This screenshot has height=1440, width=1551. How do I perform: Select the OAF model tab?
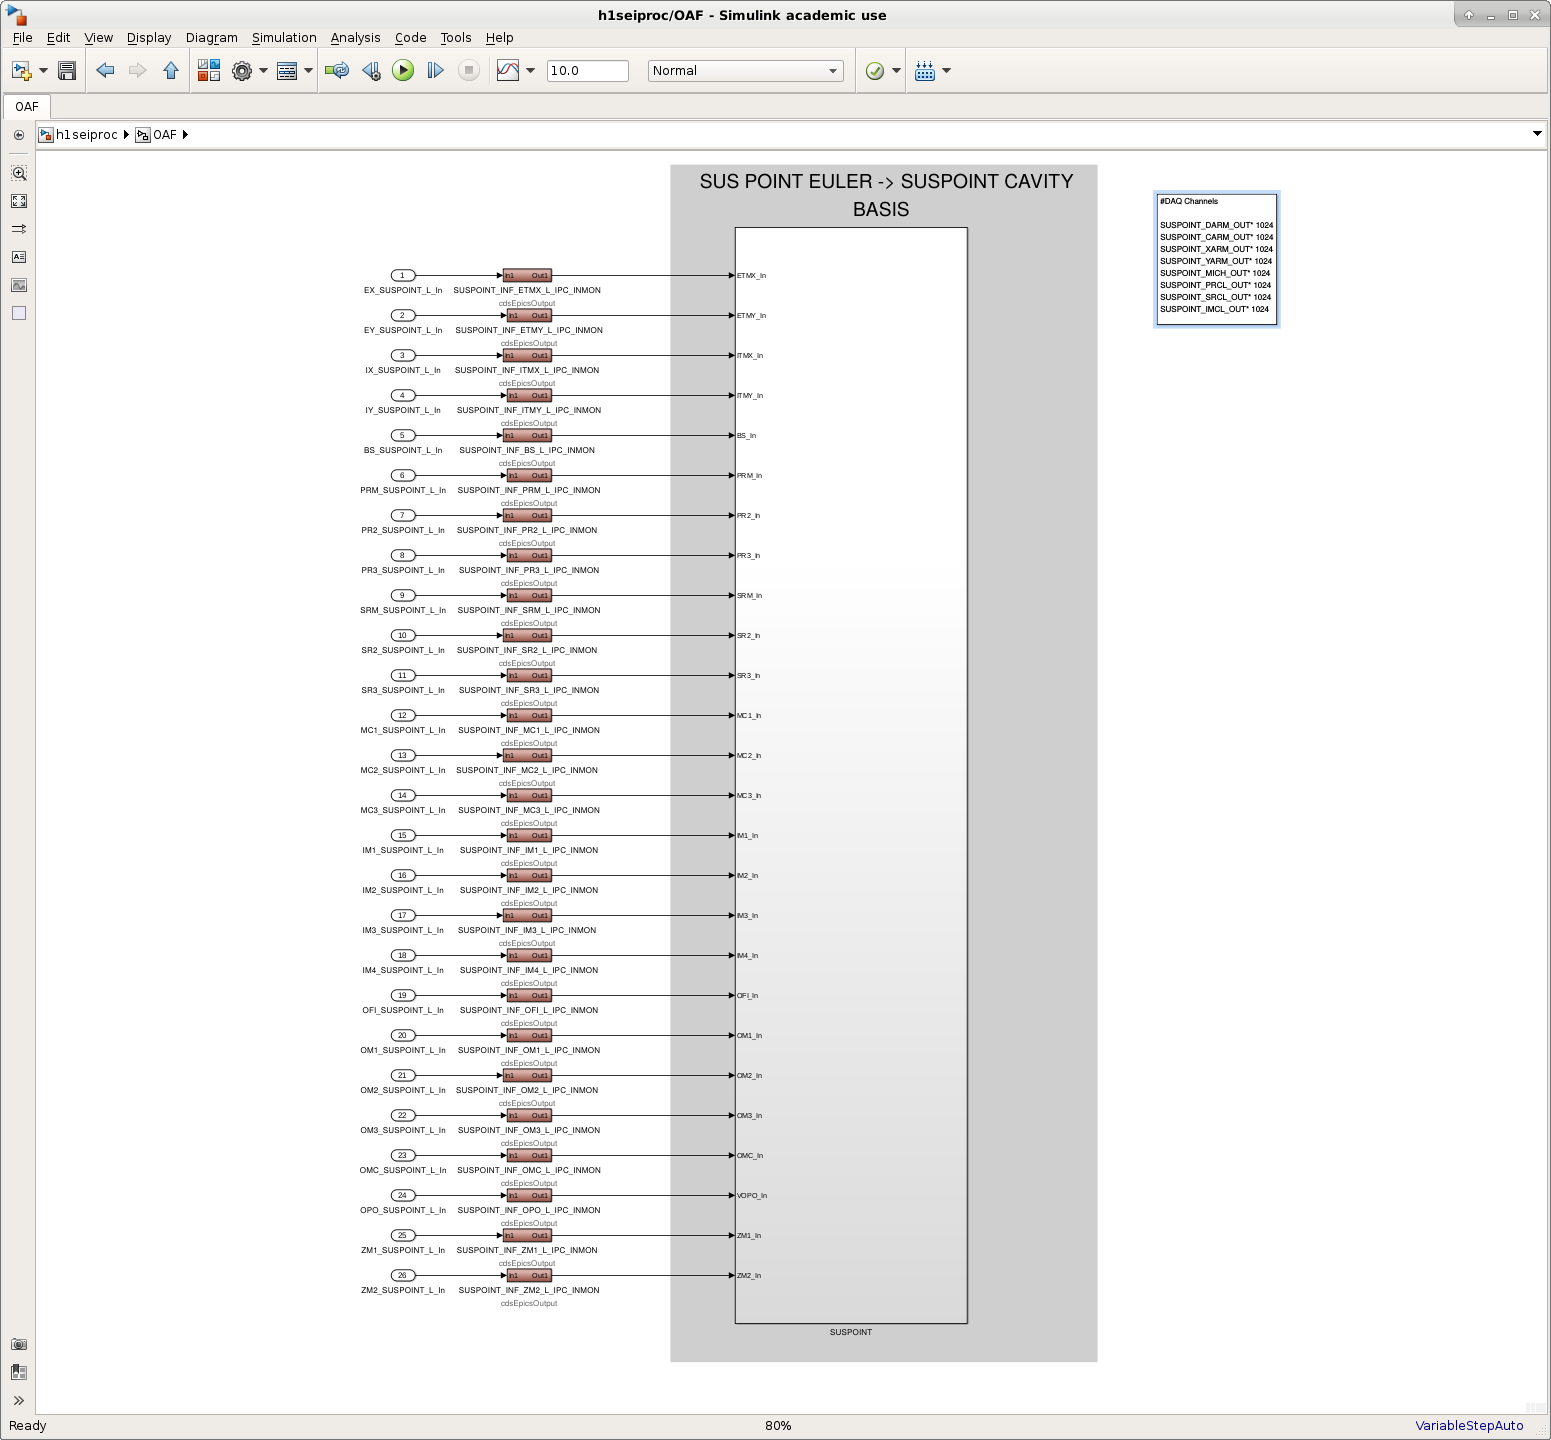pos(27,107)
